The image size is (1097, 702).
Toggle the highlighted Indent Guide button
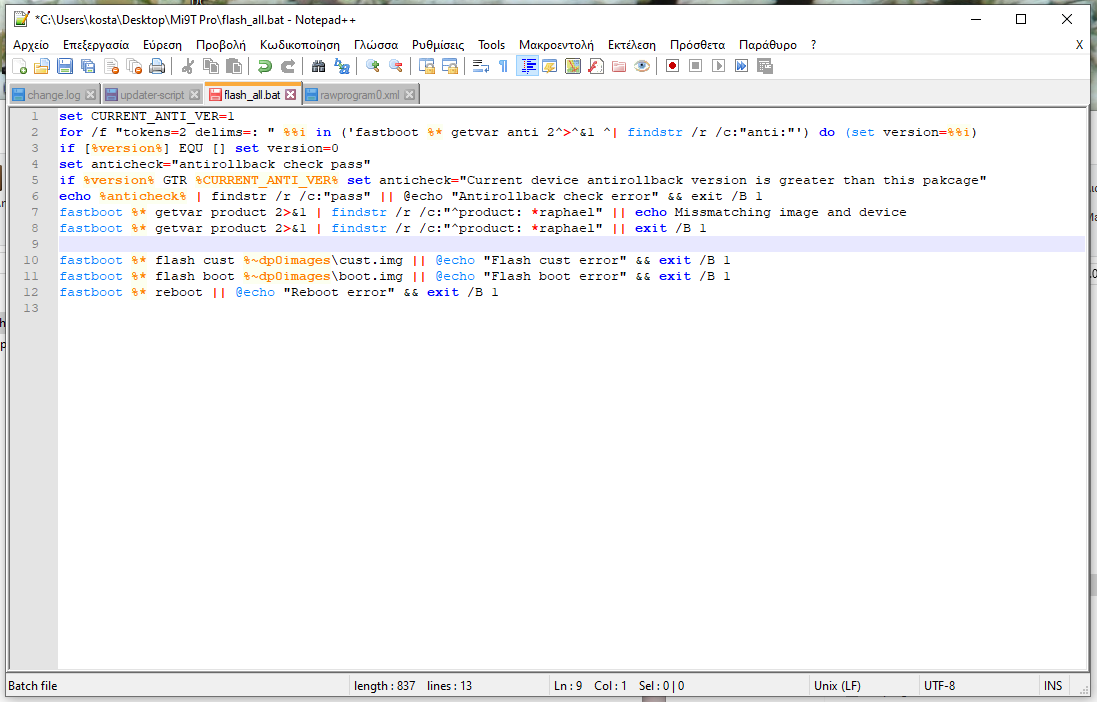527,67
